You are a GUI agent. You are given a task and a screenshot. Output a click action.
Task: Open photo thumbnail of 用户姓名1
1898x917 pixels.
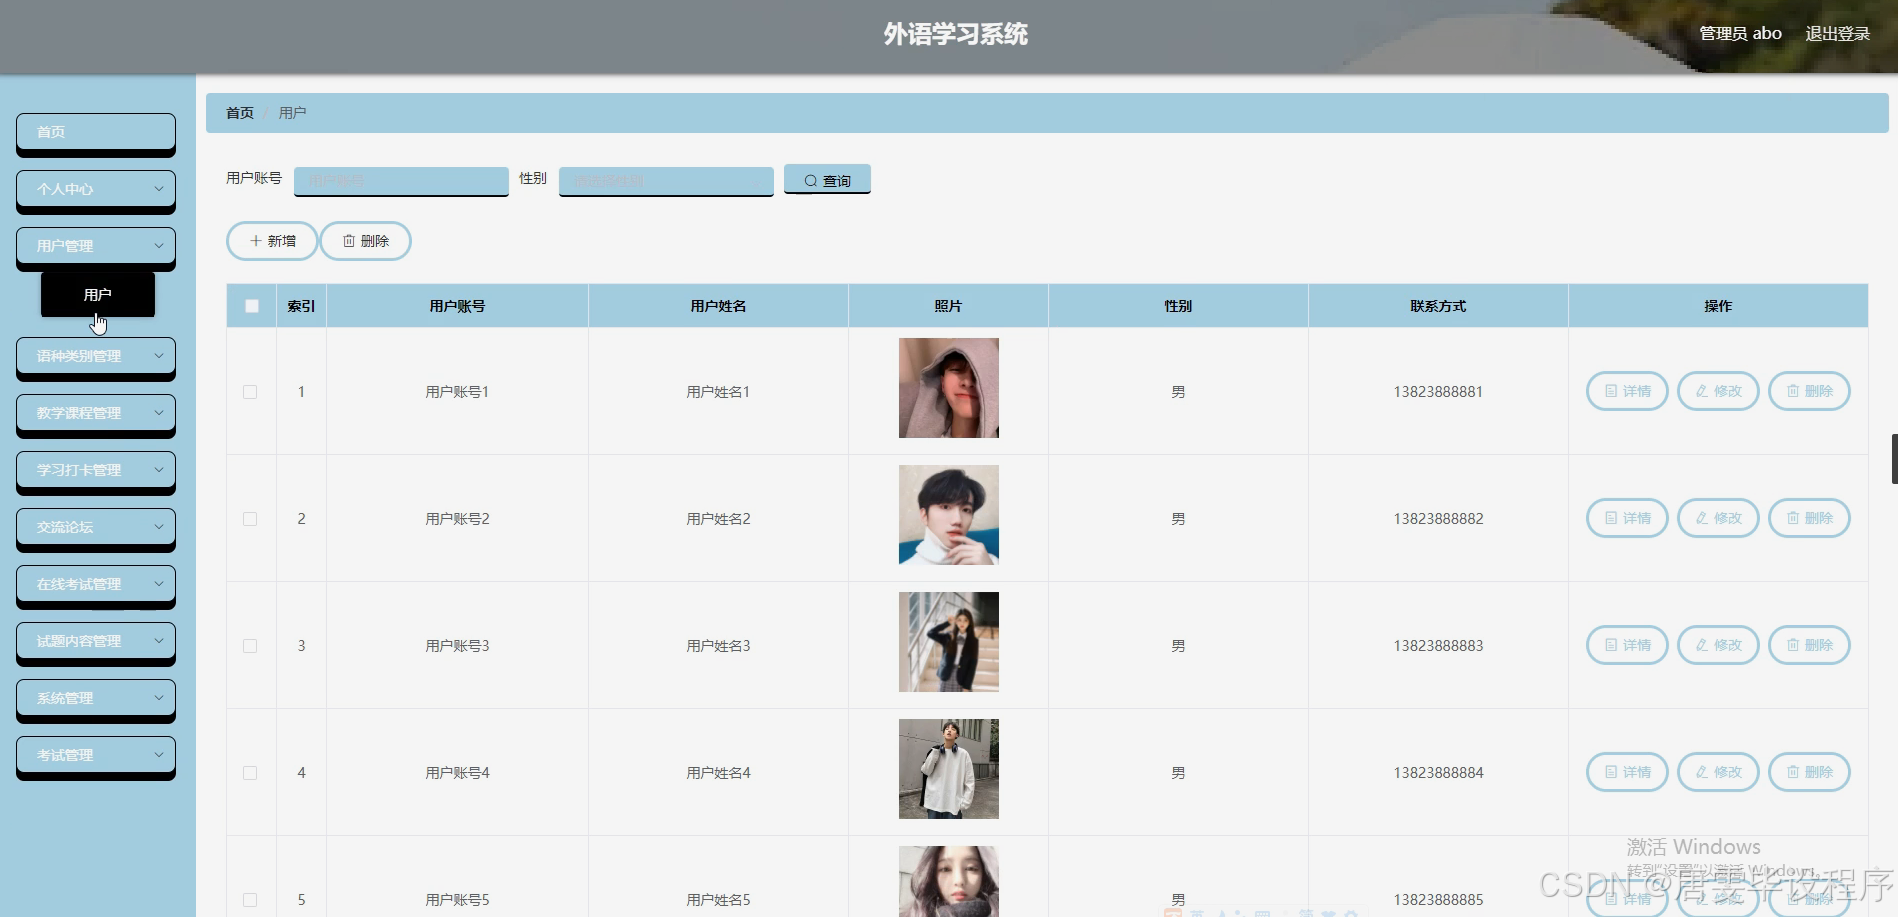coord(949,388)
